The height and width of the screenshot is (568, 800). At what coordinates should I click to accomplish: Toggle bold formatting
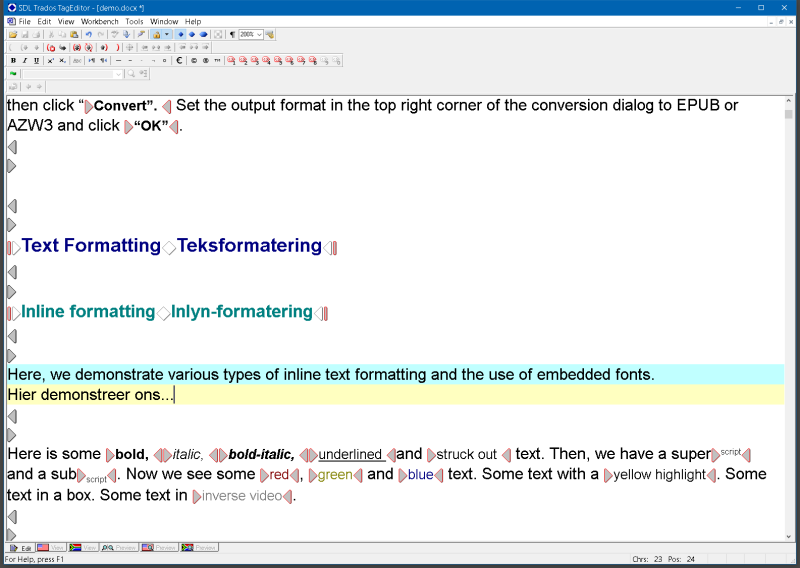coord(13,61)
